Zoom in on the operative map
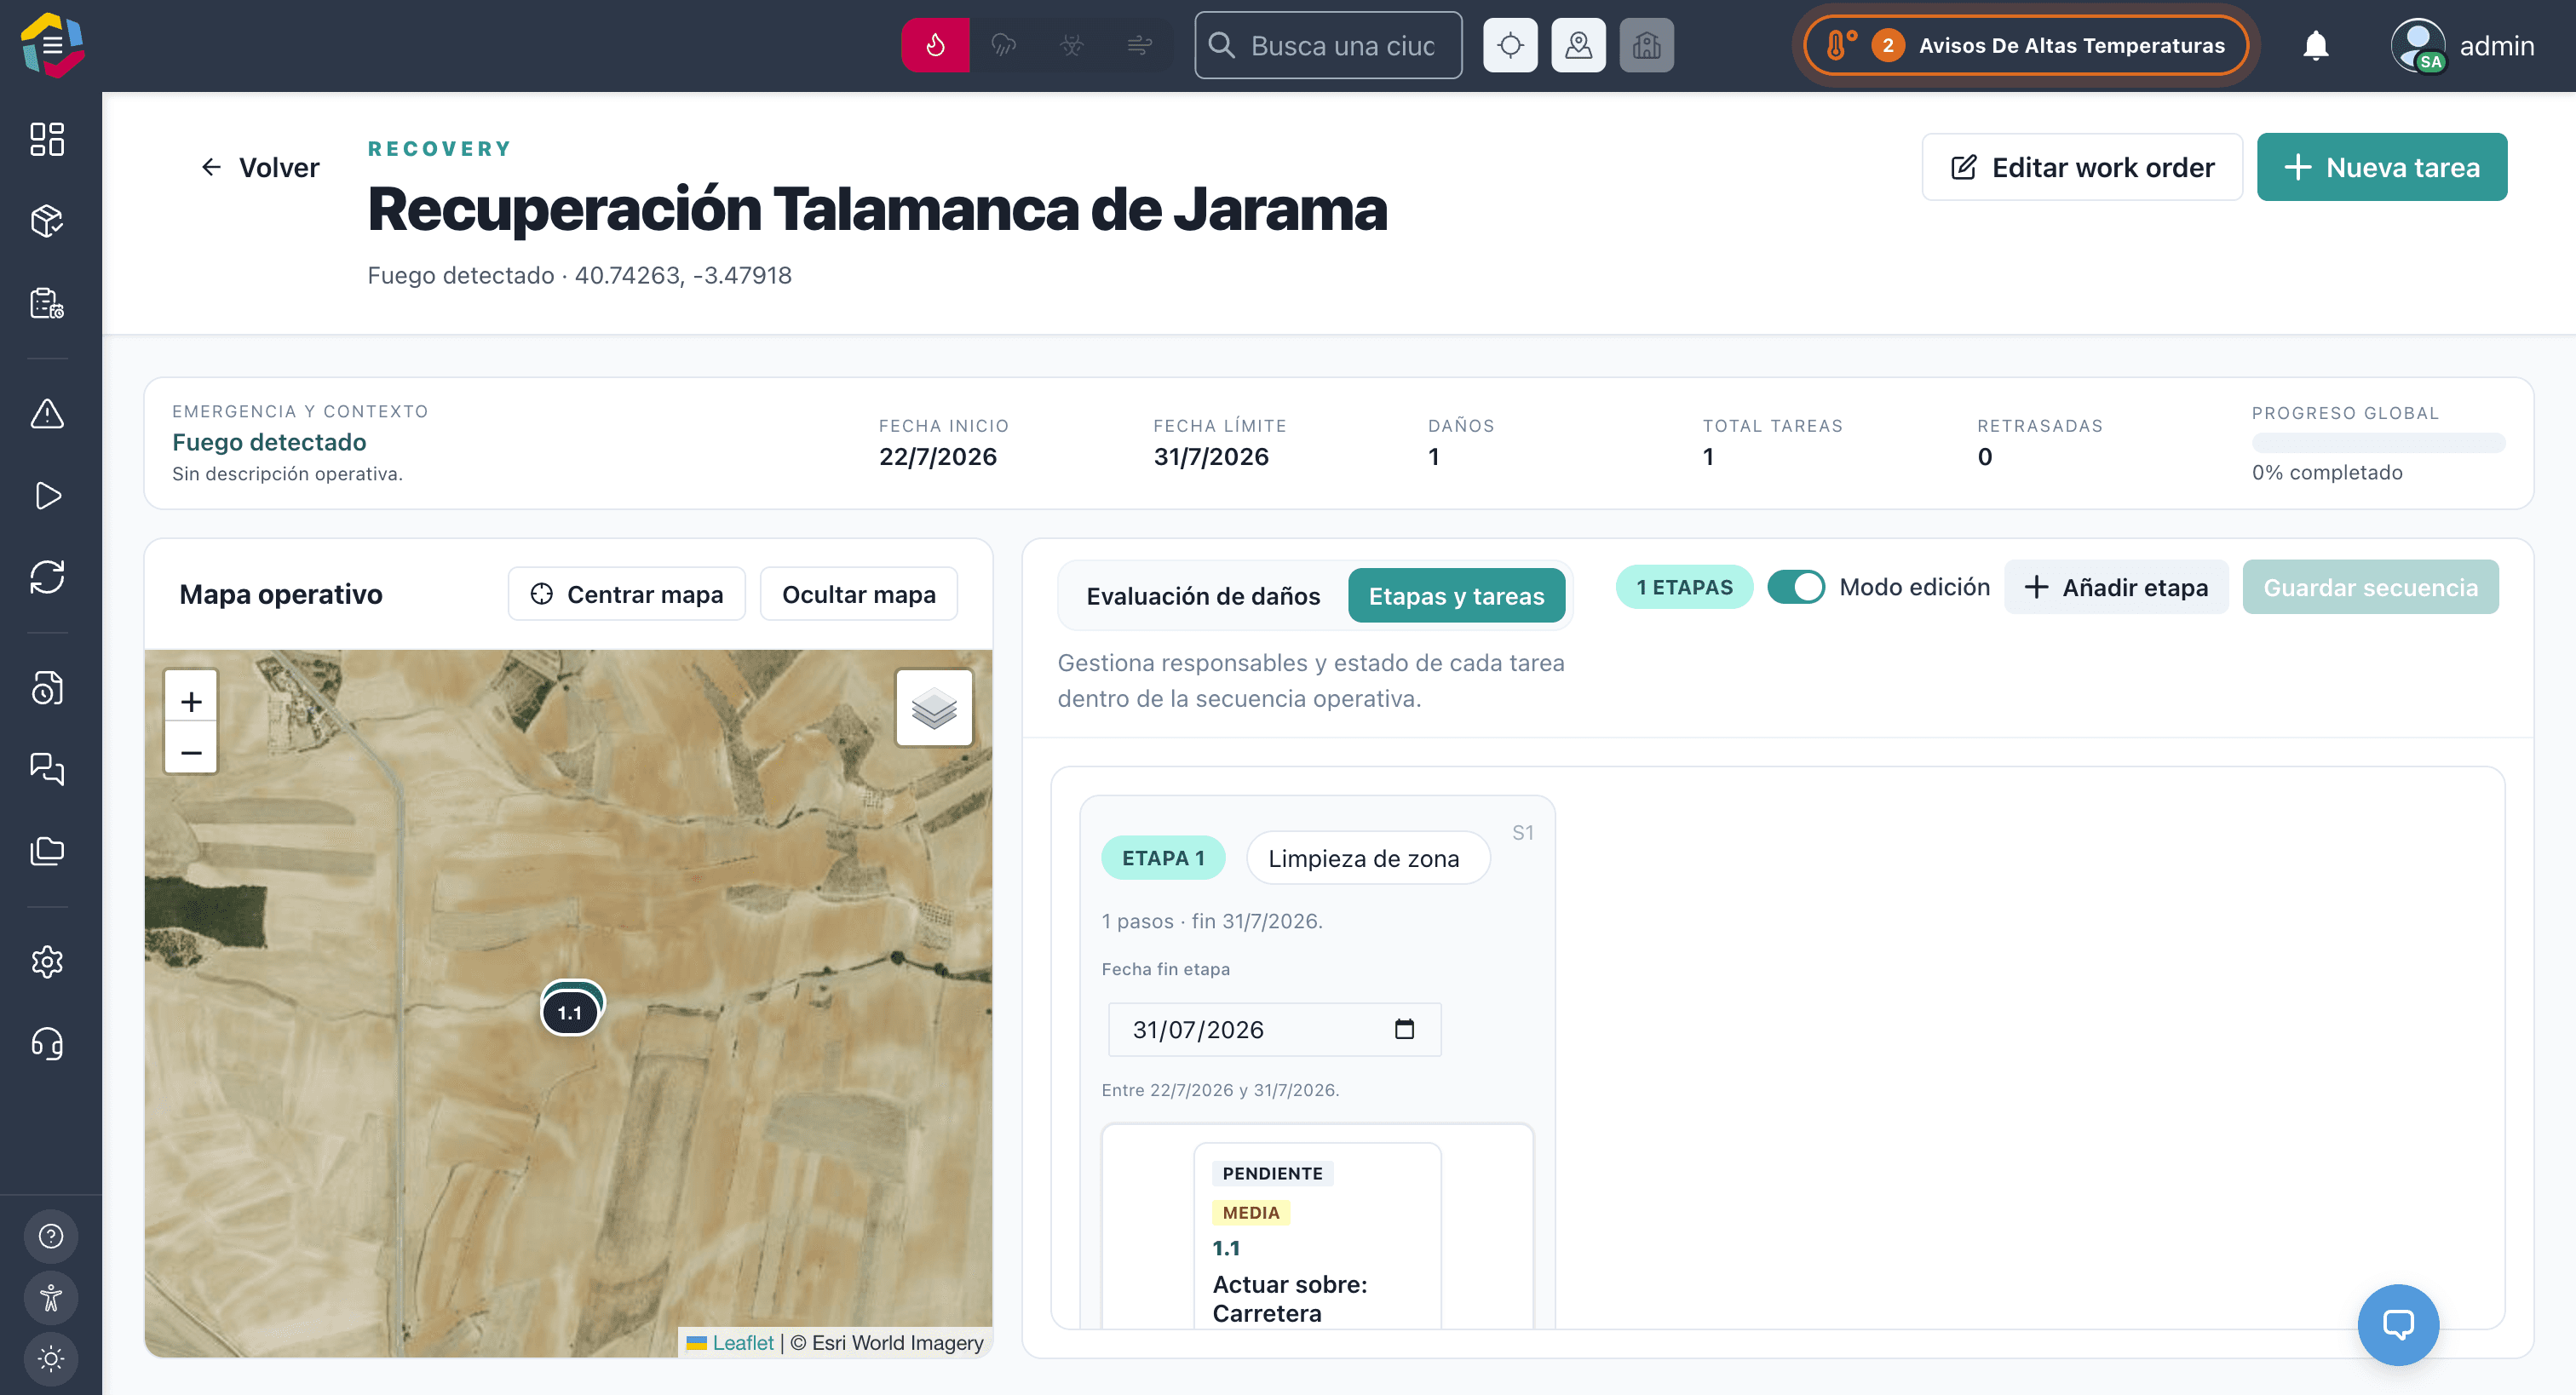2576x1395 pixels. click(x=191, y=701)
